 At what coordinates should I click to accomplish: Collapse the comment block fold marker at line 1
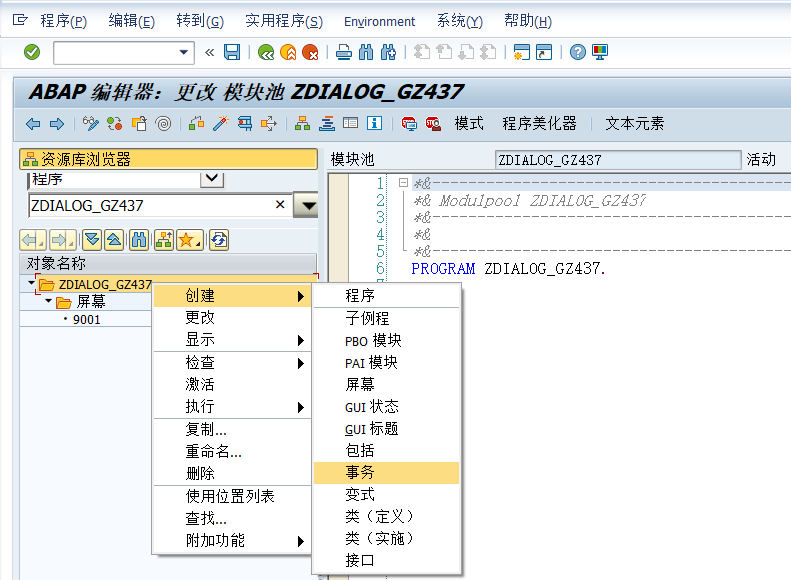pos(403,182)
